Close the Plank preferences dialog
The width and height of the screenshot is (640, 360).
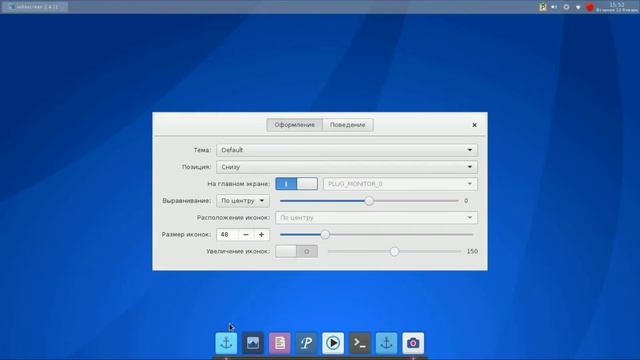474,125
